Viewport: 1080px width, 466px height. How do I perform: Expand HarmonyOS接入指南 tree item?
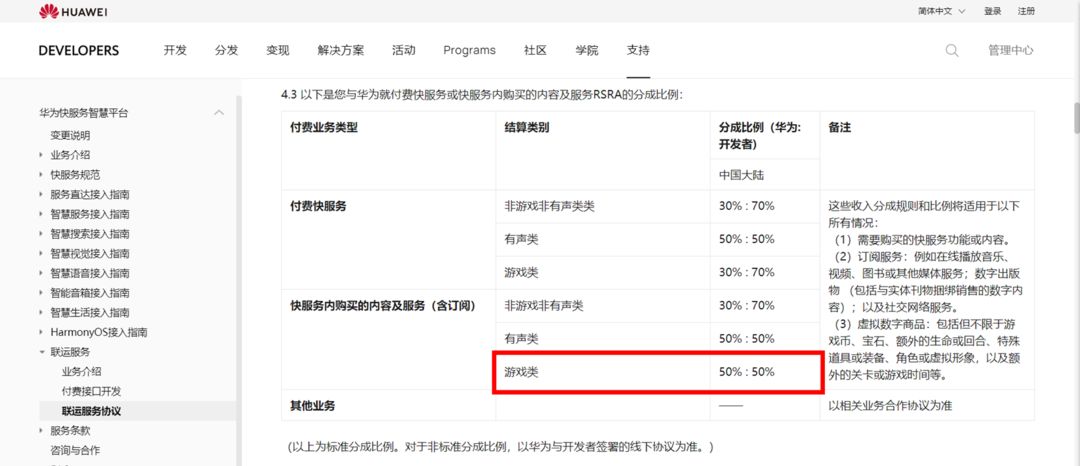pos(41,332)
